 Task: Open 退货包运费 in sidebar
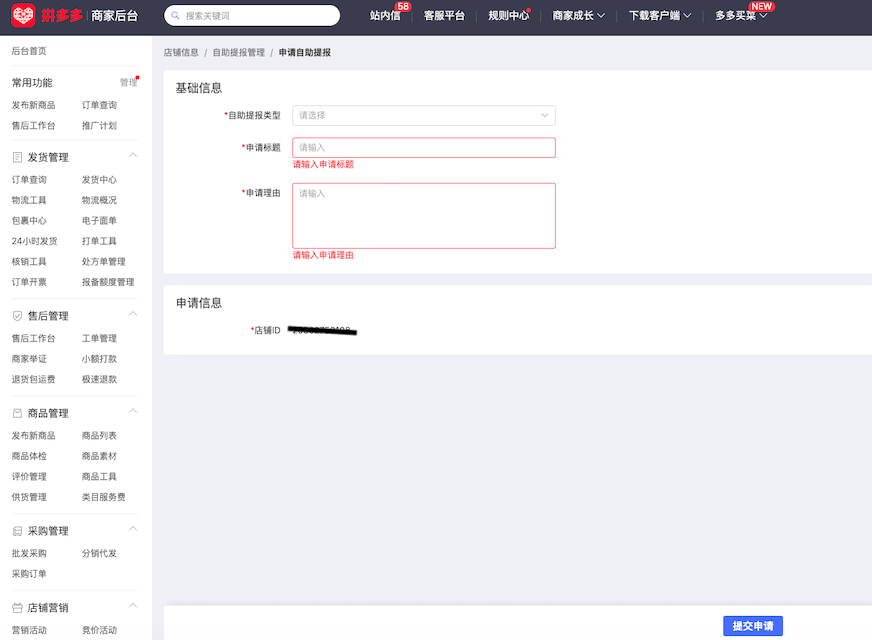tap(33, 380)
